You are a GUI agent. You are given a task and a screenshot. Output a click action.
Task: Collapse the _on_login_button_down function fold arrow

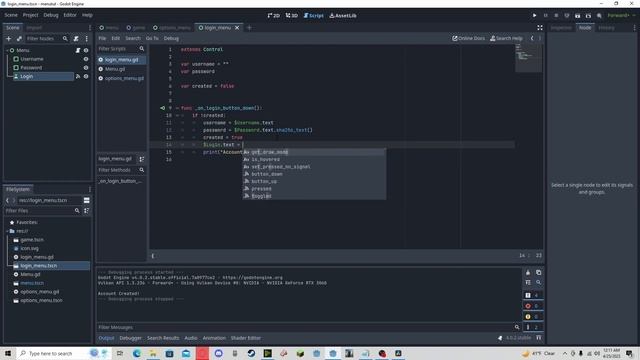[x=177, y=108]
